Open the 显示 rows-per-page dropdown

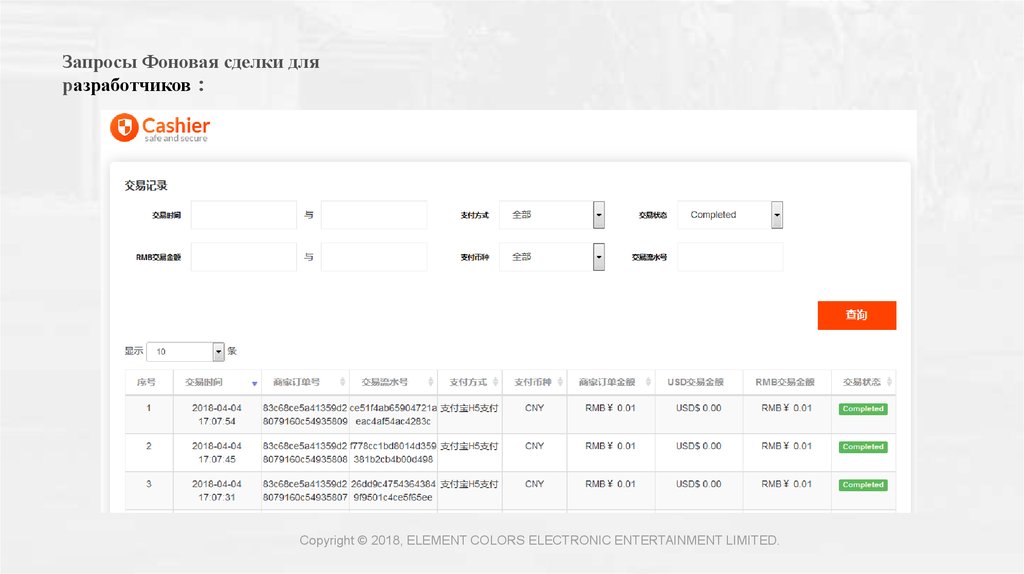coord(218,352)
